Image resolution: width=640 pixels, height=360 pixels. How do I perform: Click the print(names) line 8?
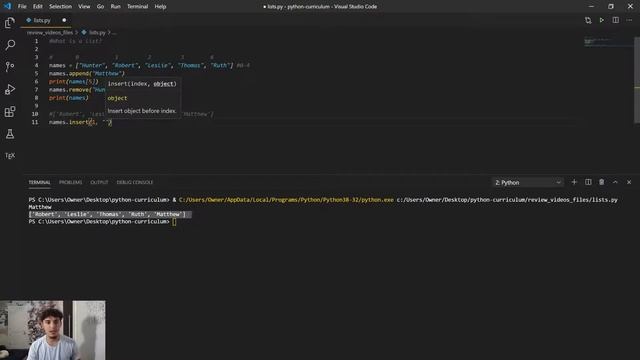[x=69, y=98]
